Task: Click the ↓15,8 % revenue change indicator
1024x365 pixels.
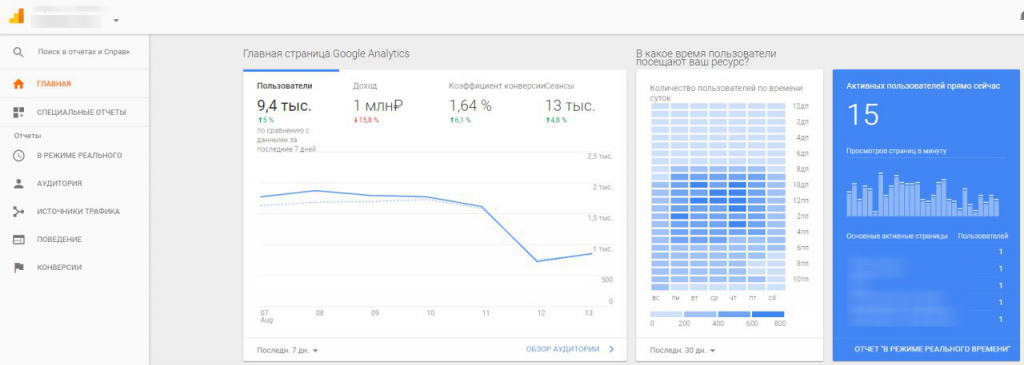Action: coord(366,120)
